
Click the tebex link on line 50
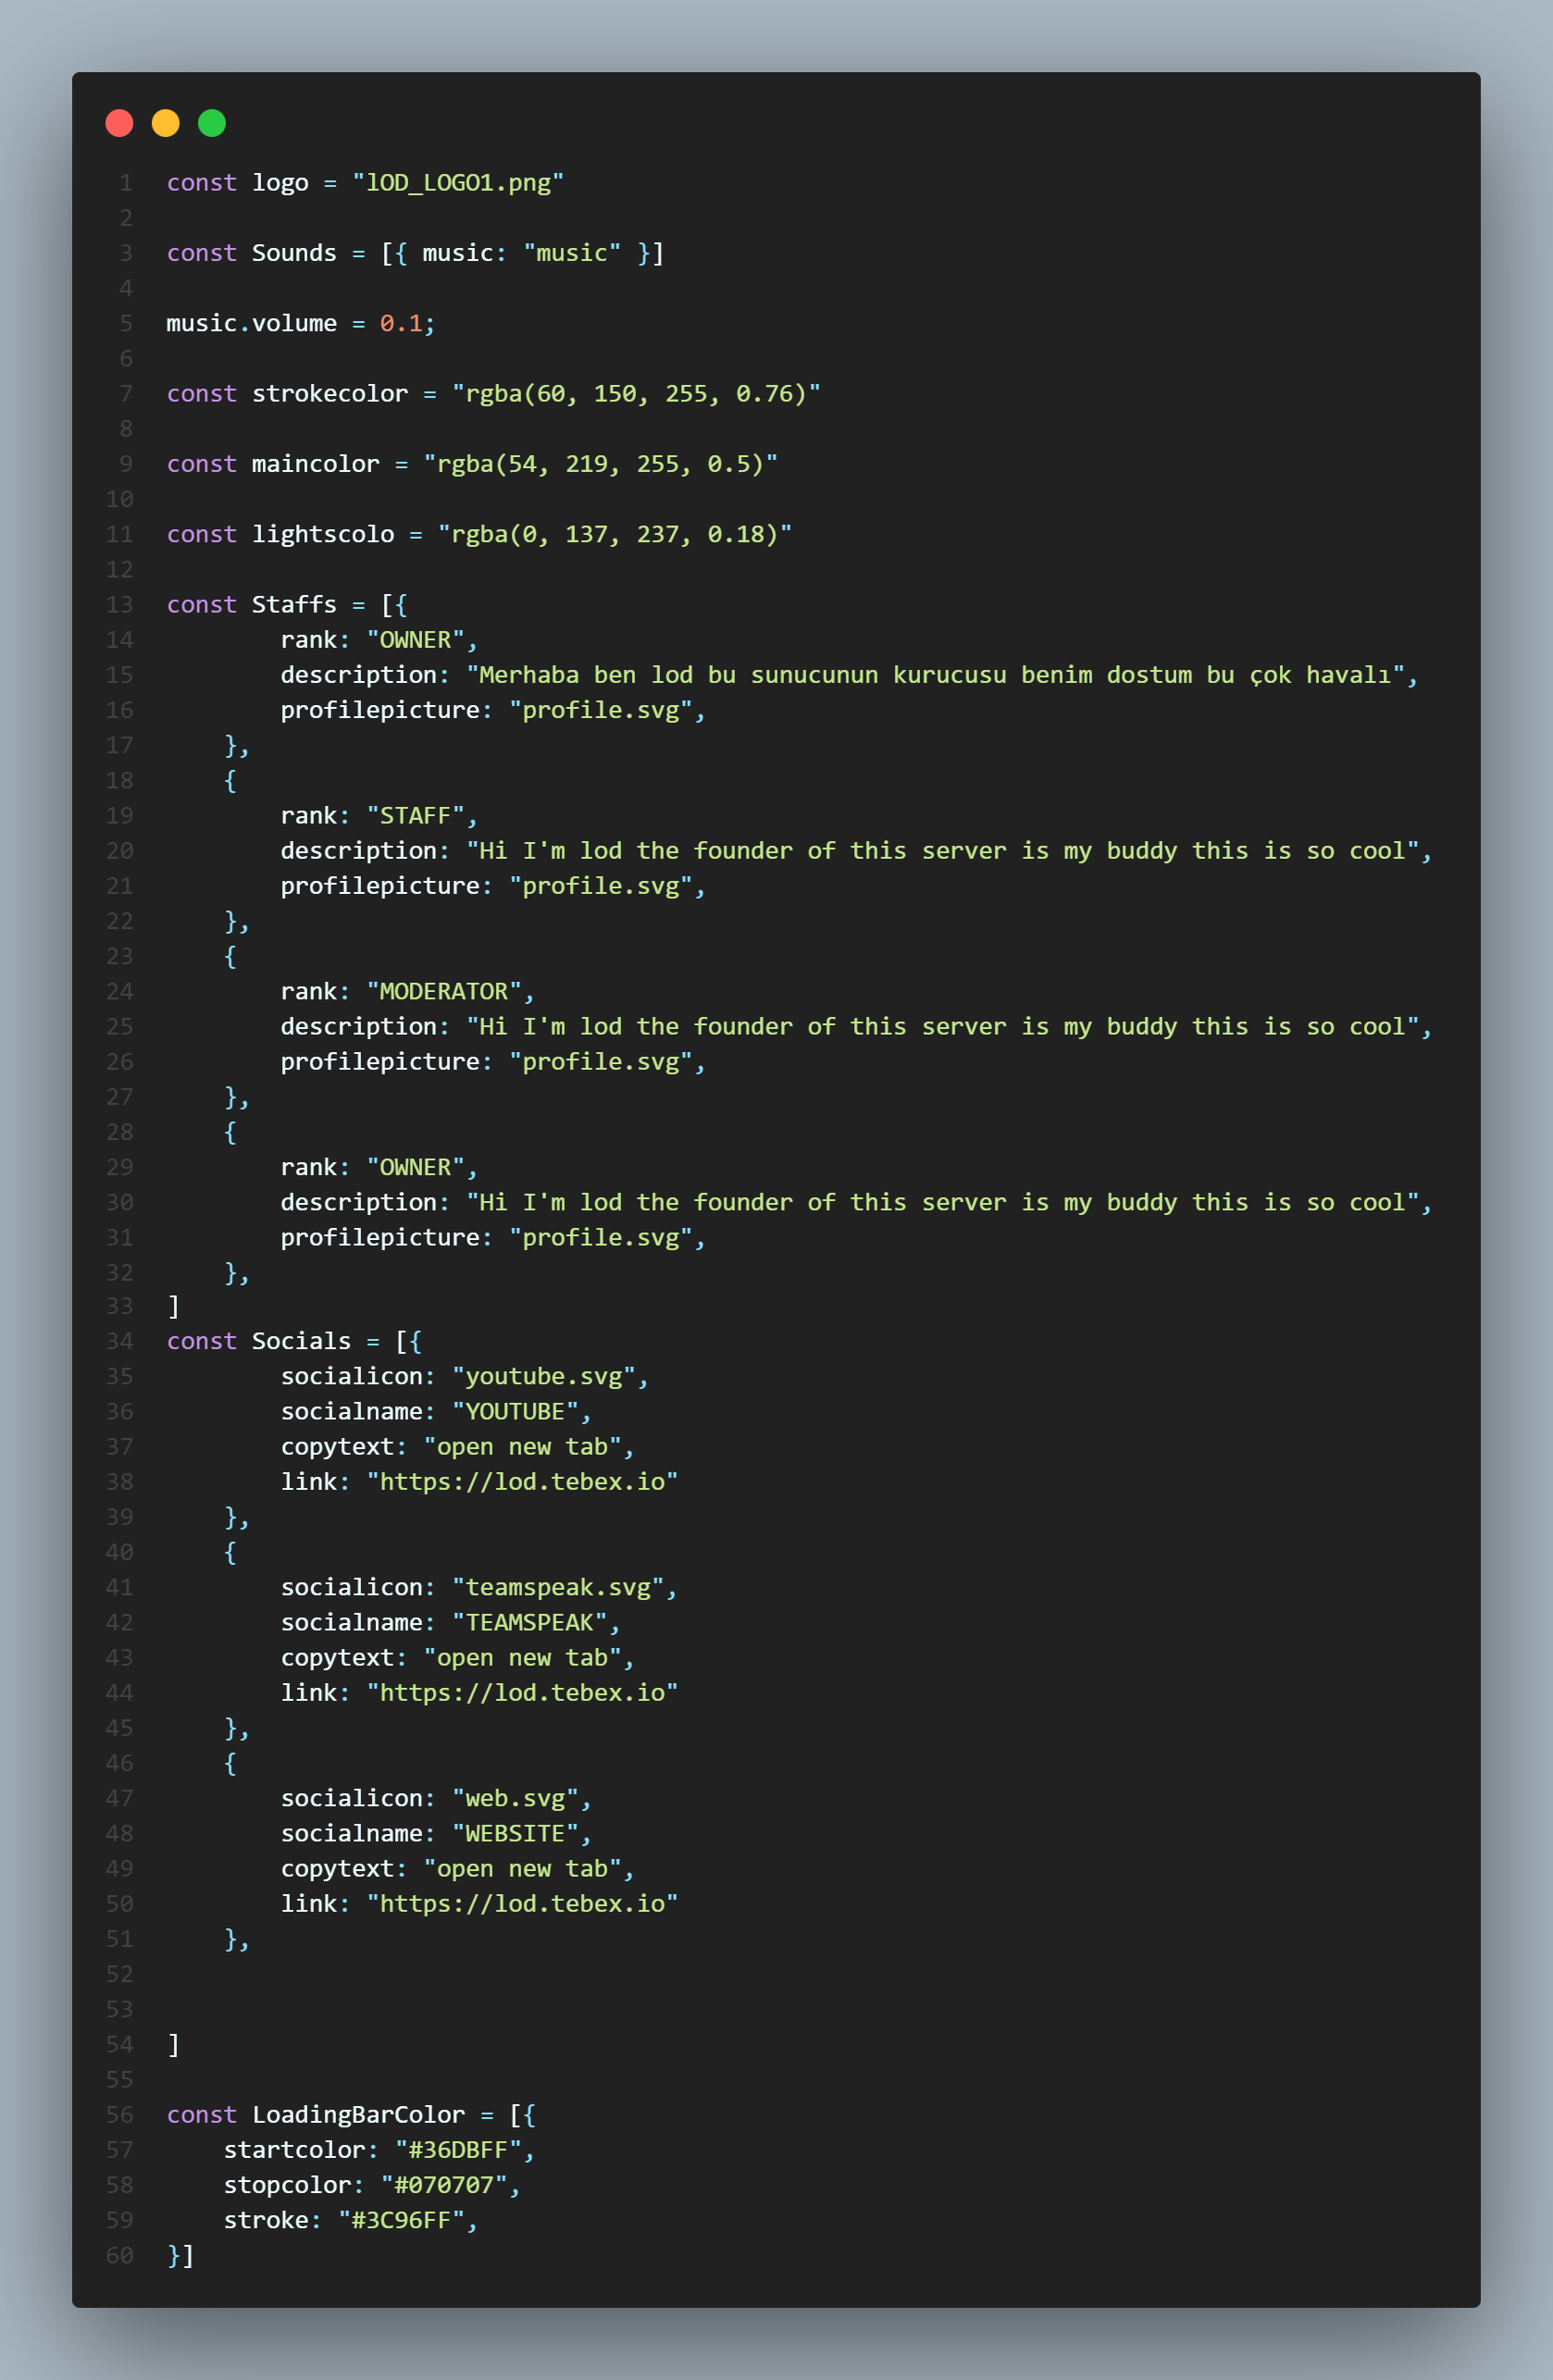click(522, 1903)
